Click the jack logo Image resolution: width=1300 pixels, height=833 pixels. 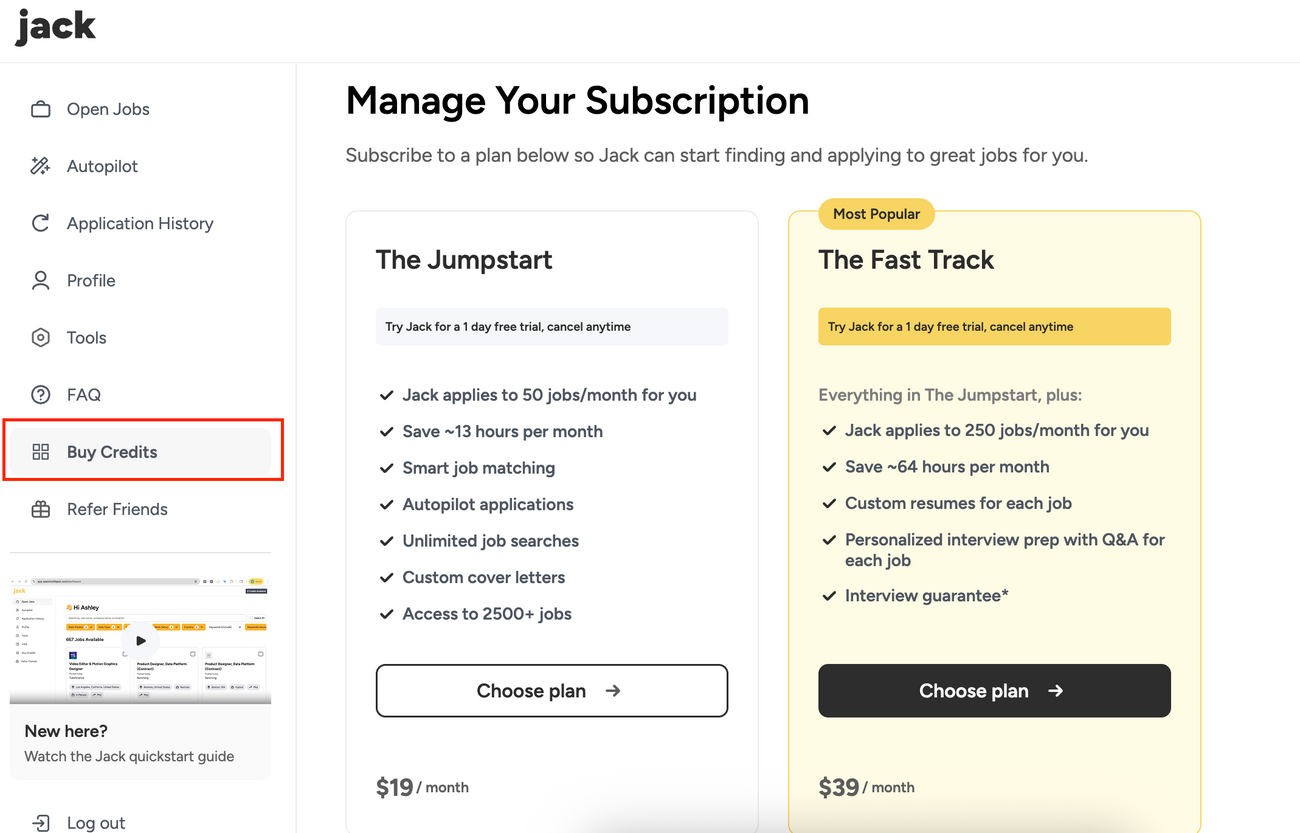[56, 27]
